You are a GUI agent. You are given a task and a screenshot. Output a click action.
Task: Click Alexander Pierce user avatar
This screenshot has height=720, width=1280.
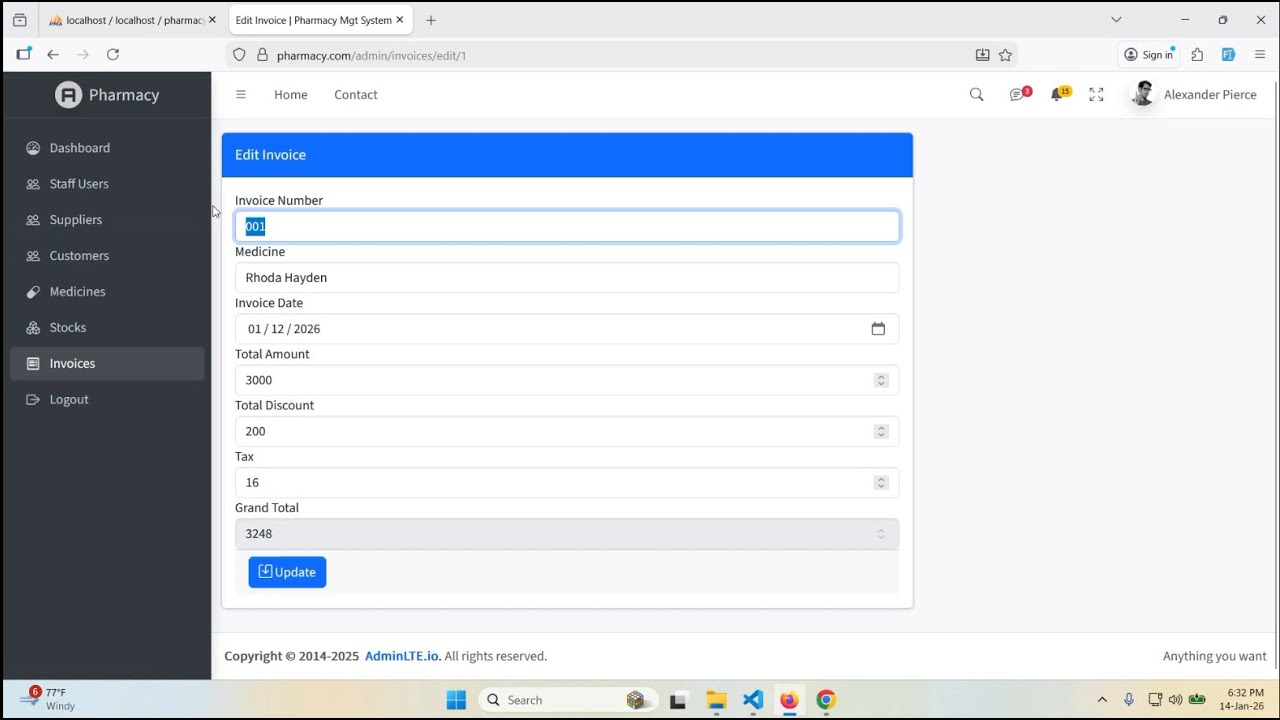click(1143, 95)
